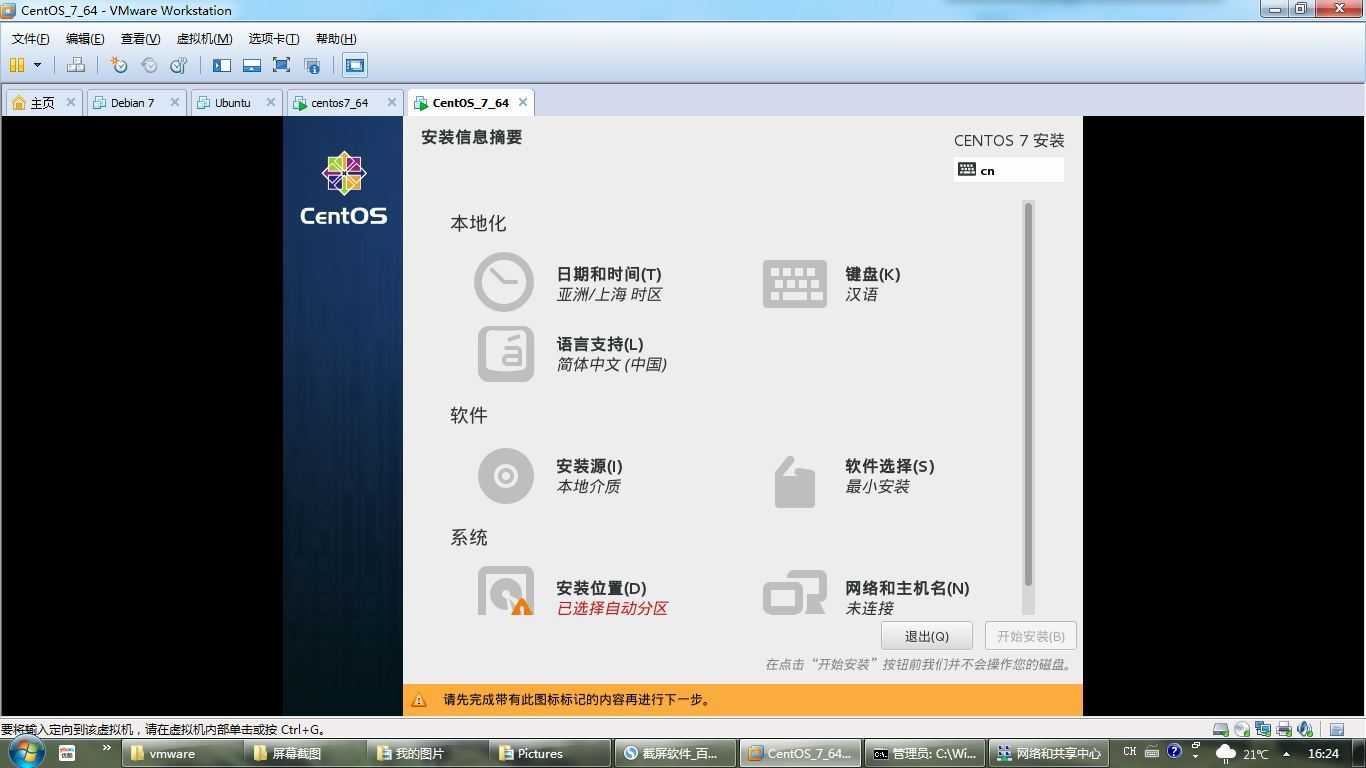1366x768 pixels.
Task: Open the snapshot manager
Action: [179, 65]
